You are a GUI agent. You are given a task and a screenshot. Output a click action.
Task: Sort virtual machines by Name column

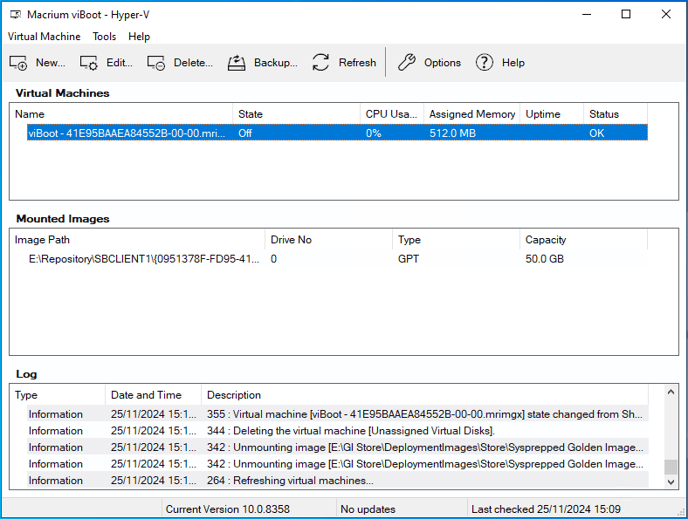tap(122, 114)
